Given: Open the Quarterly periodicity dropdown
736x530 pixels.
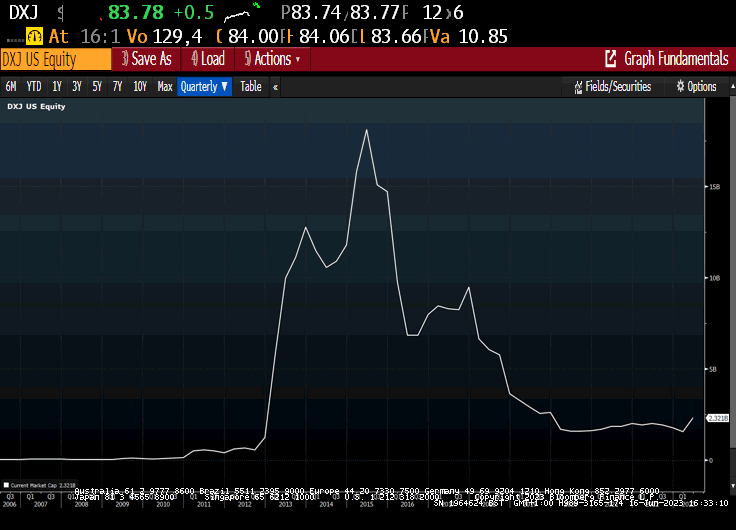Looking at the screenshot, I should point(204,87).
